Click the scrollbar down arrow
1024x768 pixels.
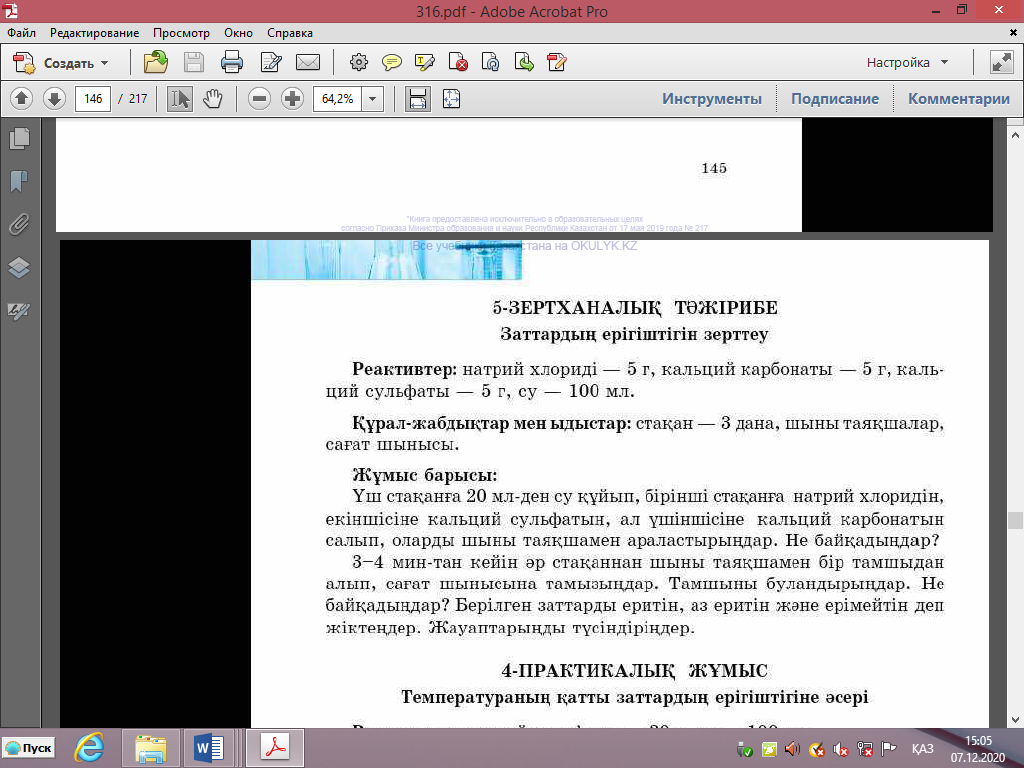click(1015, 720)
